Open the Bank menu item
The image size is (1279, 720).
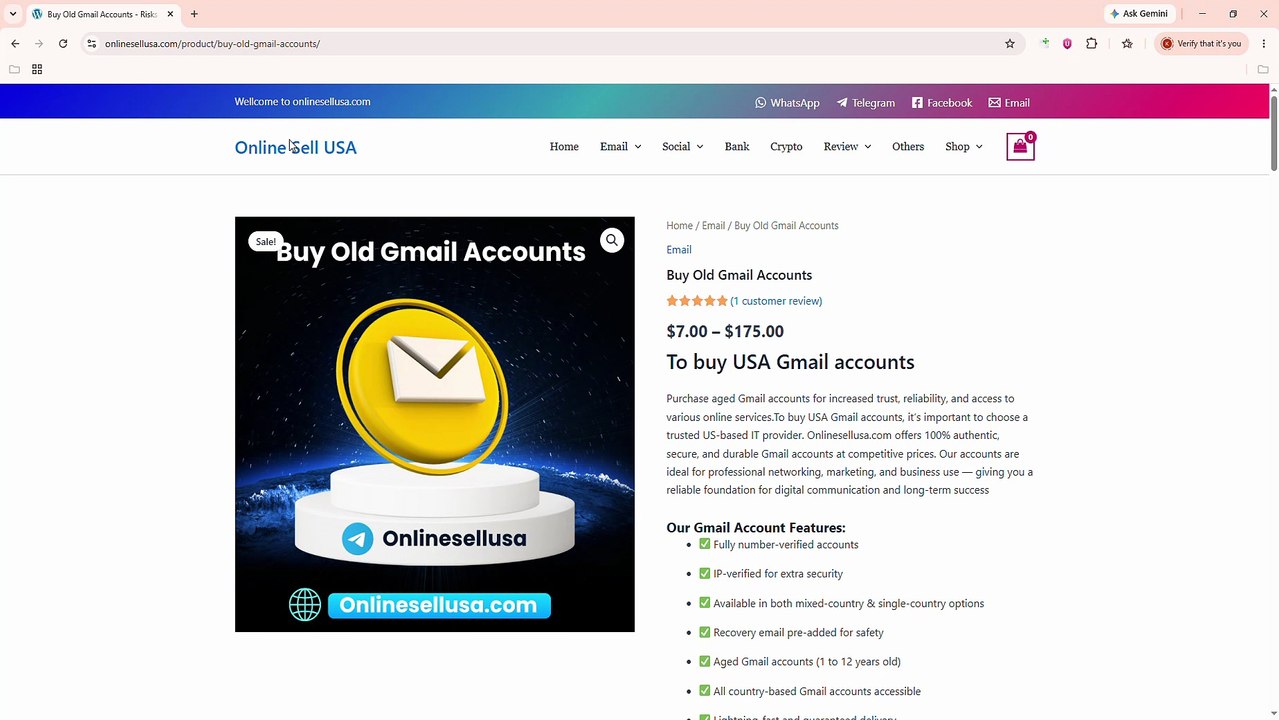(x=737, y=146)
